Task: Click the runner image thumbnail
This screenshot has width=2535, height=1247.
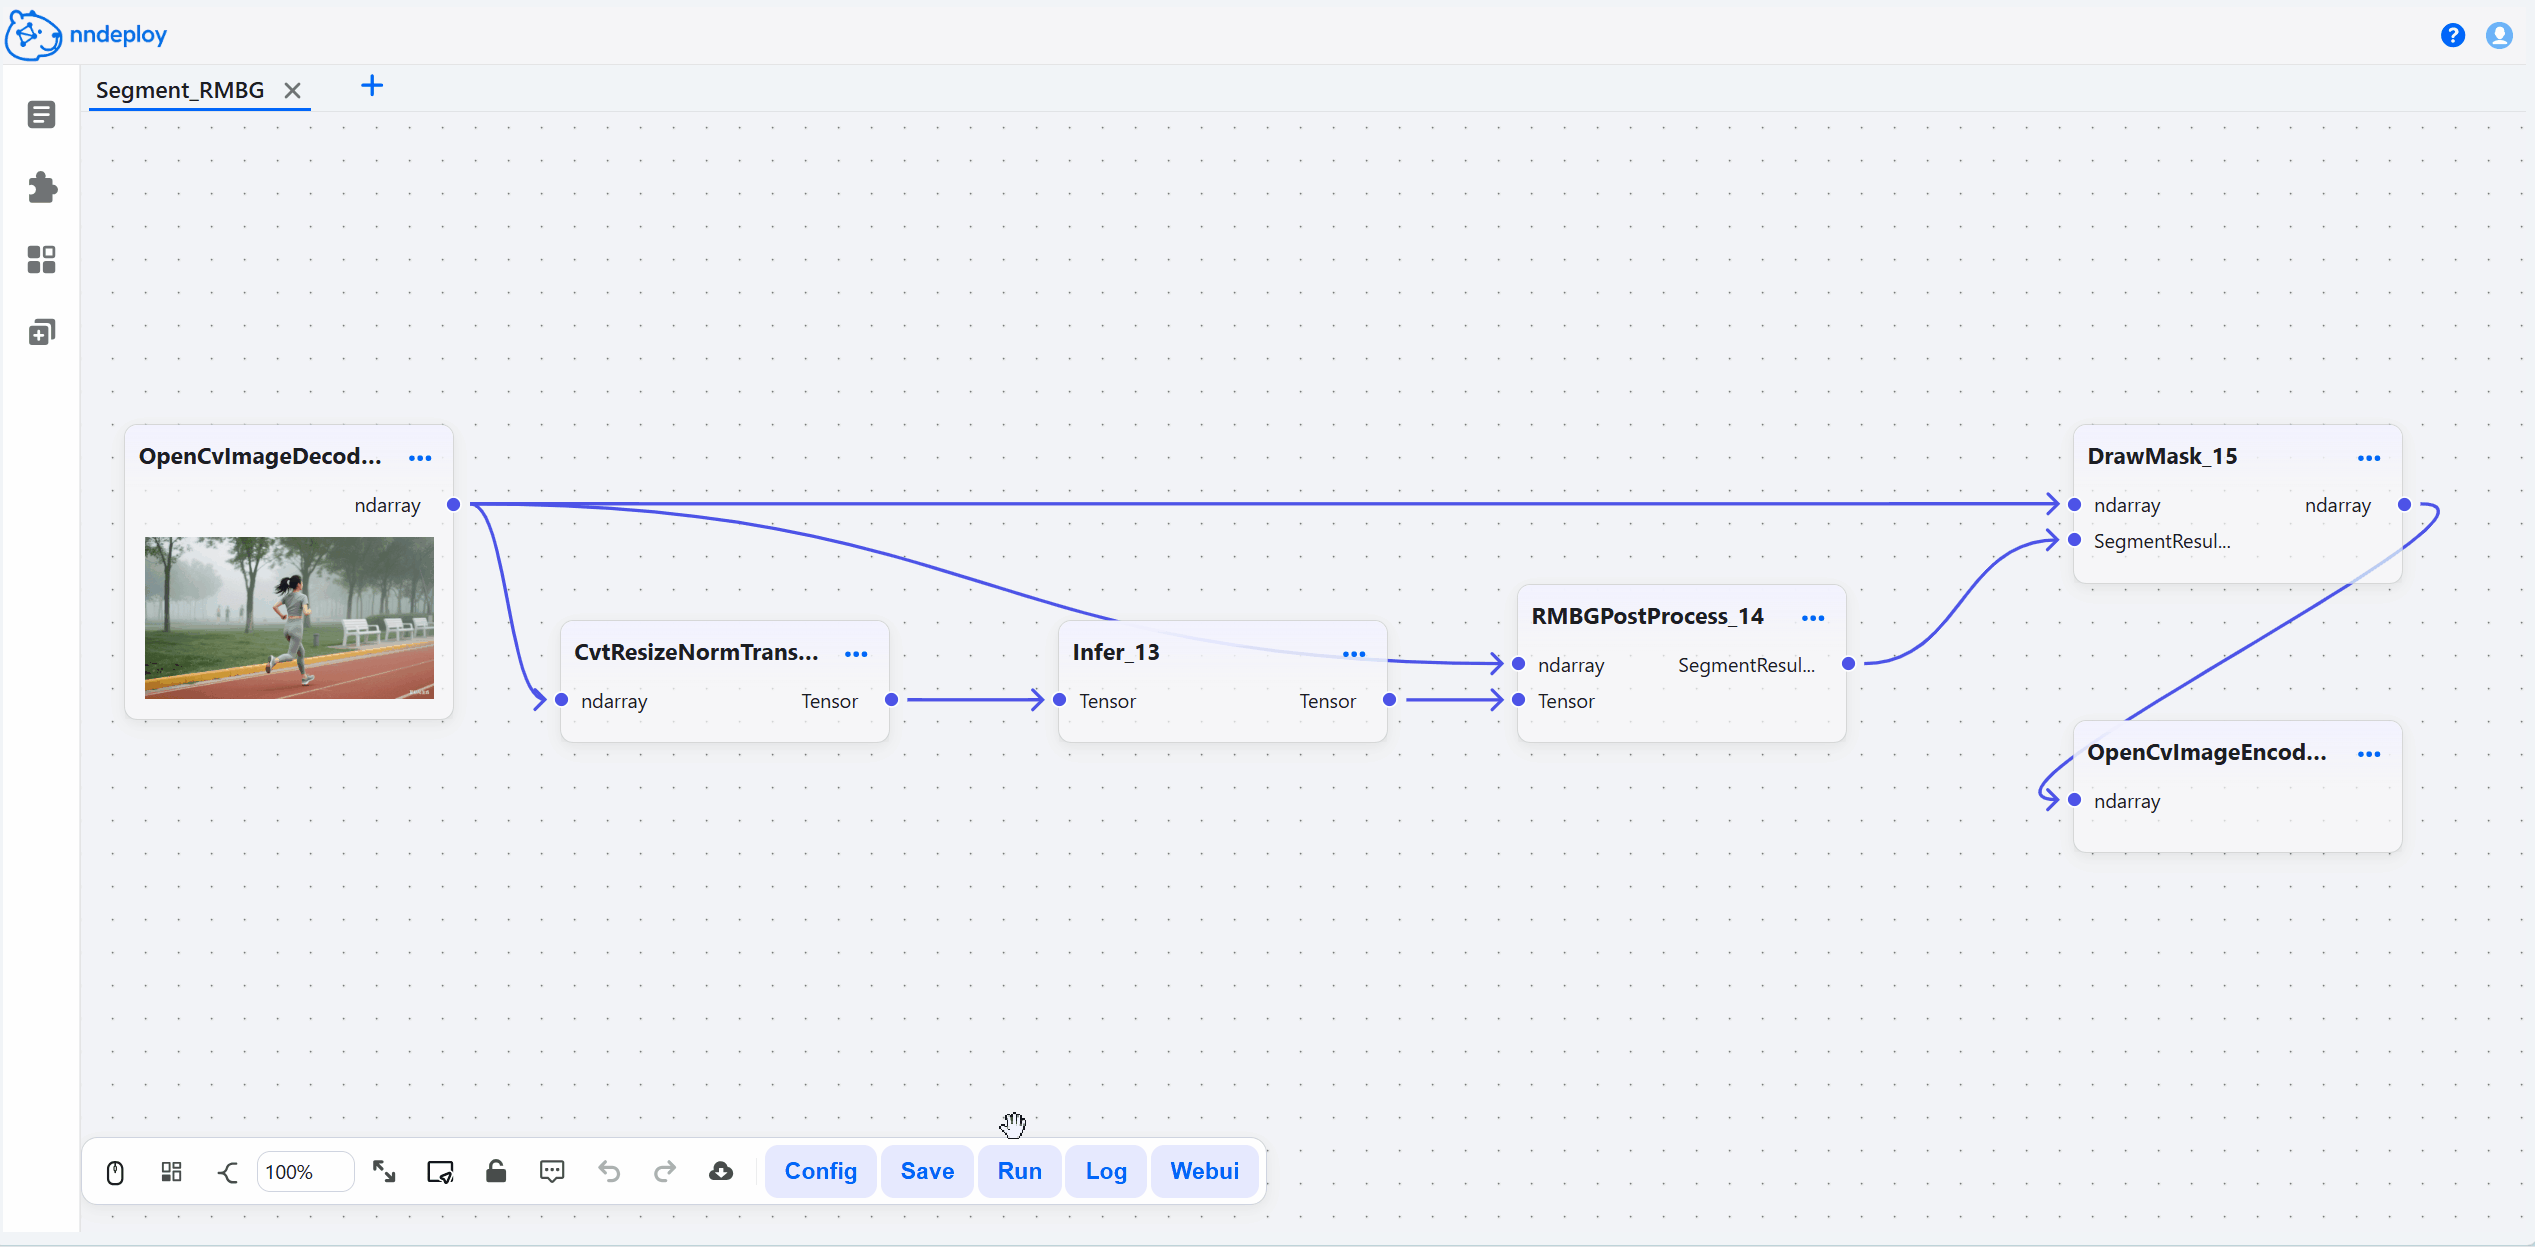Action: click(289, 617)
